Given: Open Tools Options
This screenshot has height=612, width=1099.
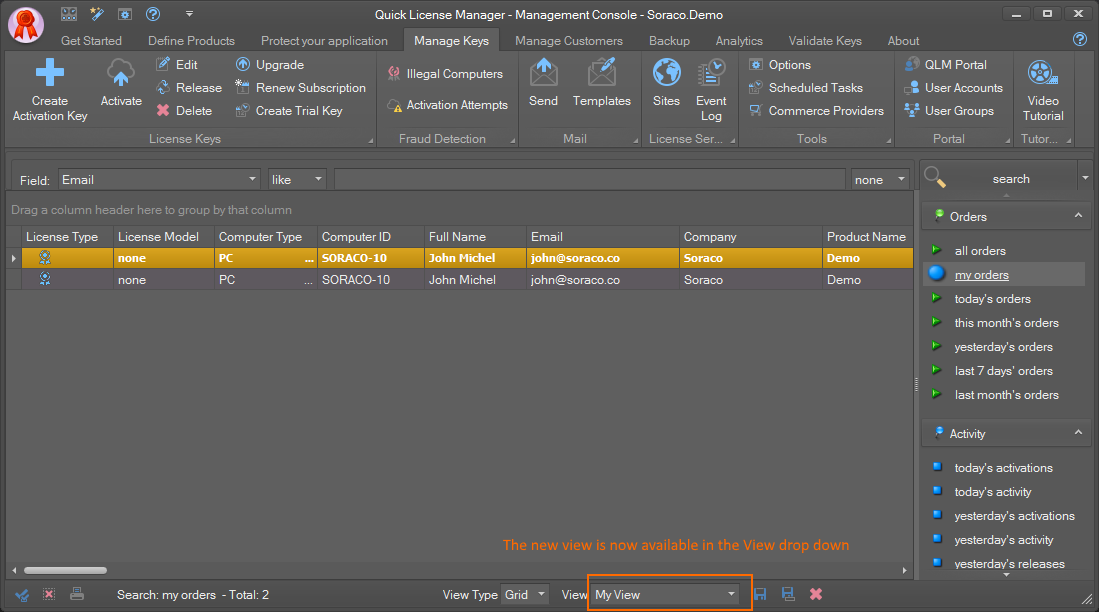Looking at the screenshot, I should click(780, 64).
